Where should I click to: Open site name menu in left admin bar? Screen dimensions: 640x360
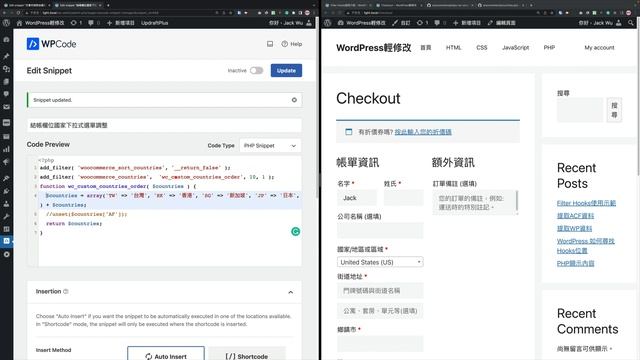(x=40, y=23)
